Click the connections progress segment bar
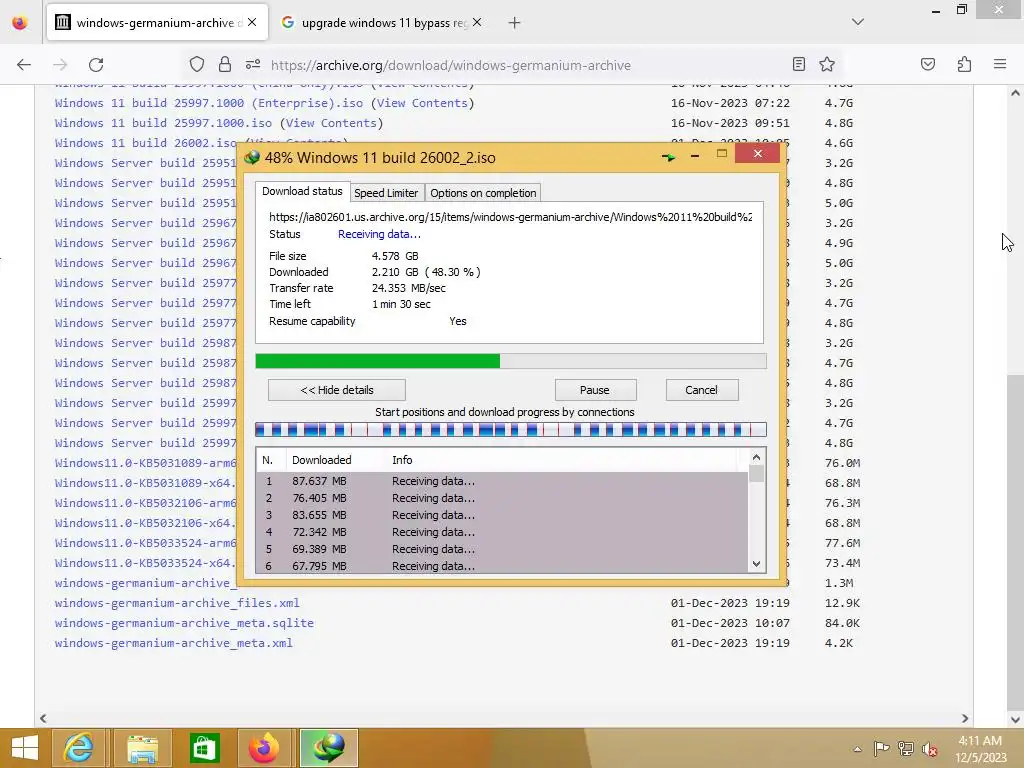1024x768 pixels. point(511,429)
